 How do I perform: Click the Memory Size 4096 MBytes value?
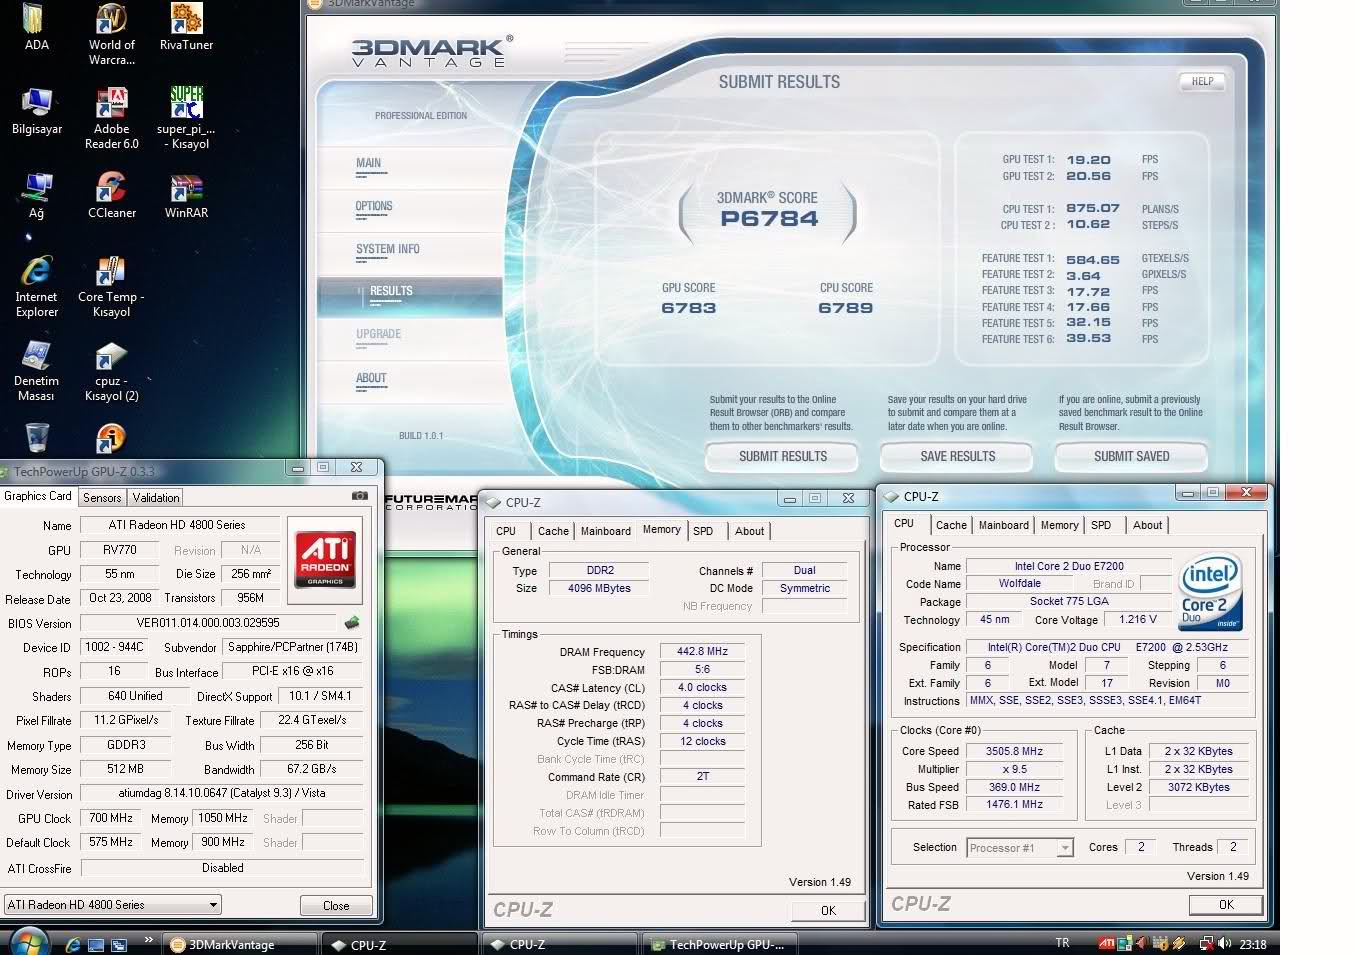click(x=599, y=588)
